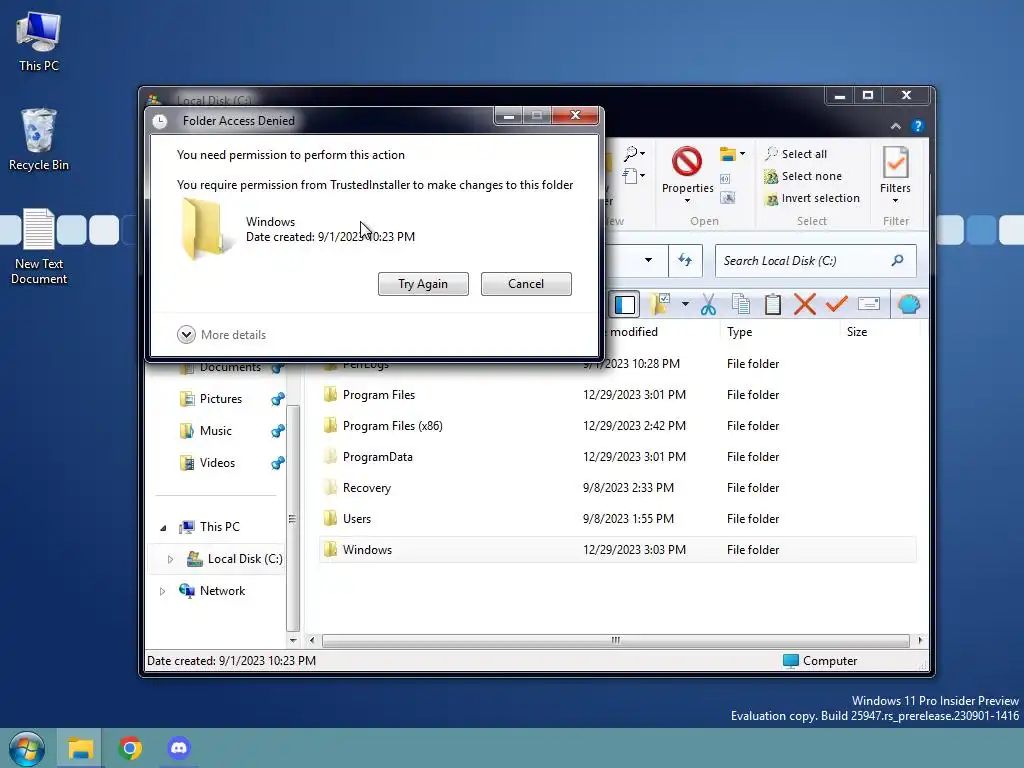The image size is (1024, 768).
Task: Click the Refresh arrows button
Action: coord(685,261)
